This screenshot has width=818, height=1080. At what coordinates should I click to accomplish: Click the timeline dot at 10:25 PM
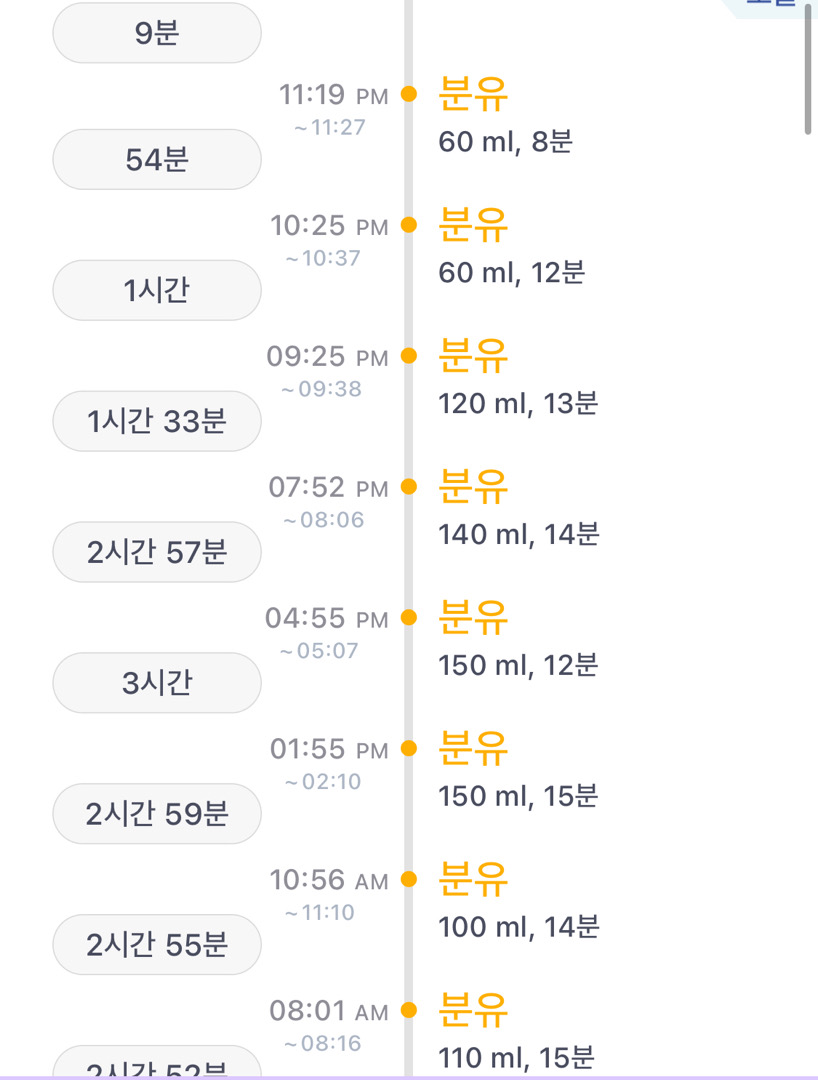point(408,225)
